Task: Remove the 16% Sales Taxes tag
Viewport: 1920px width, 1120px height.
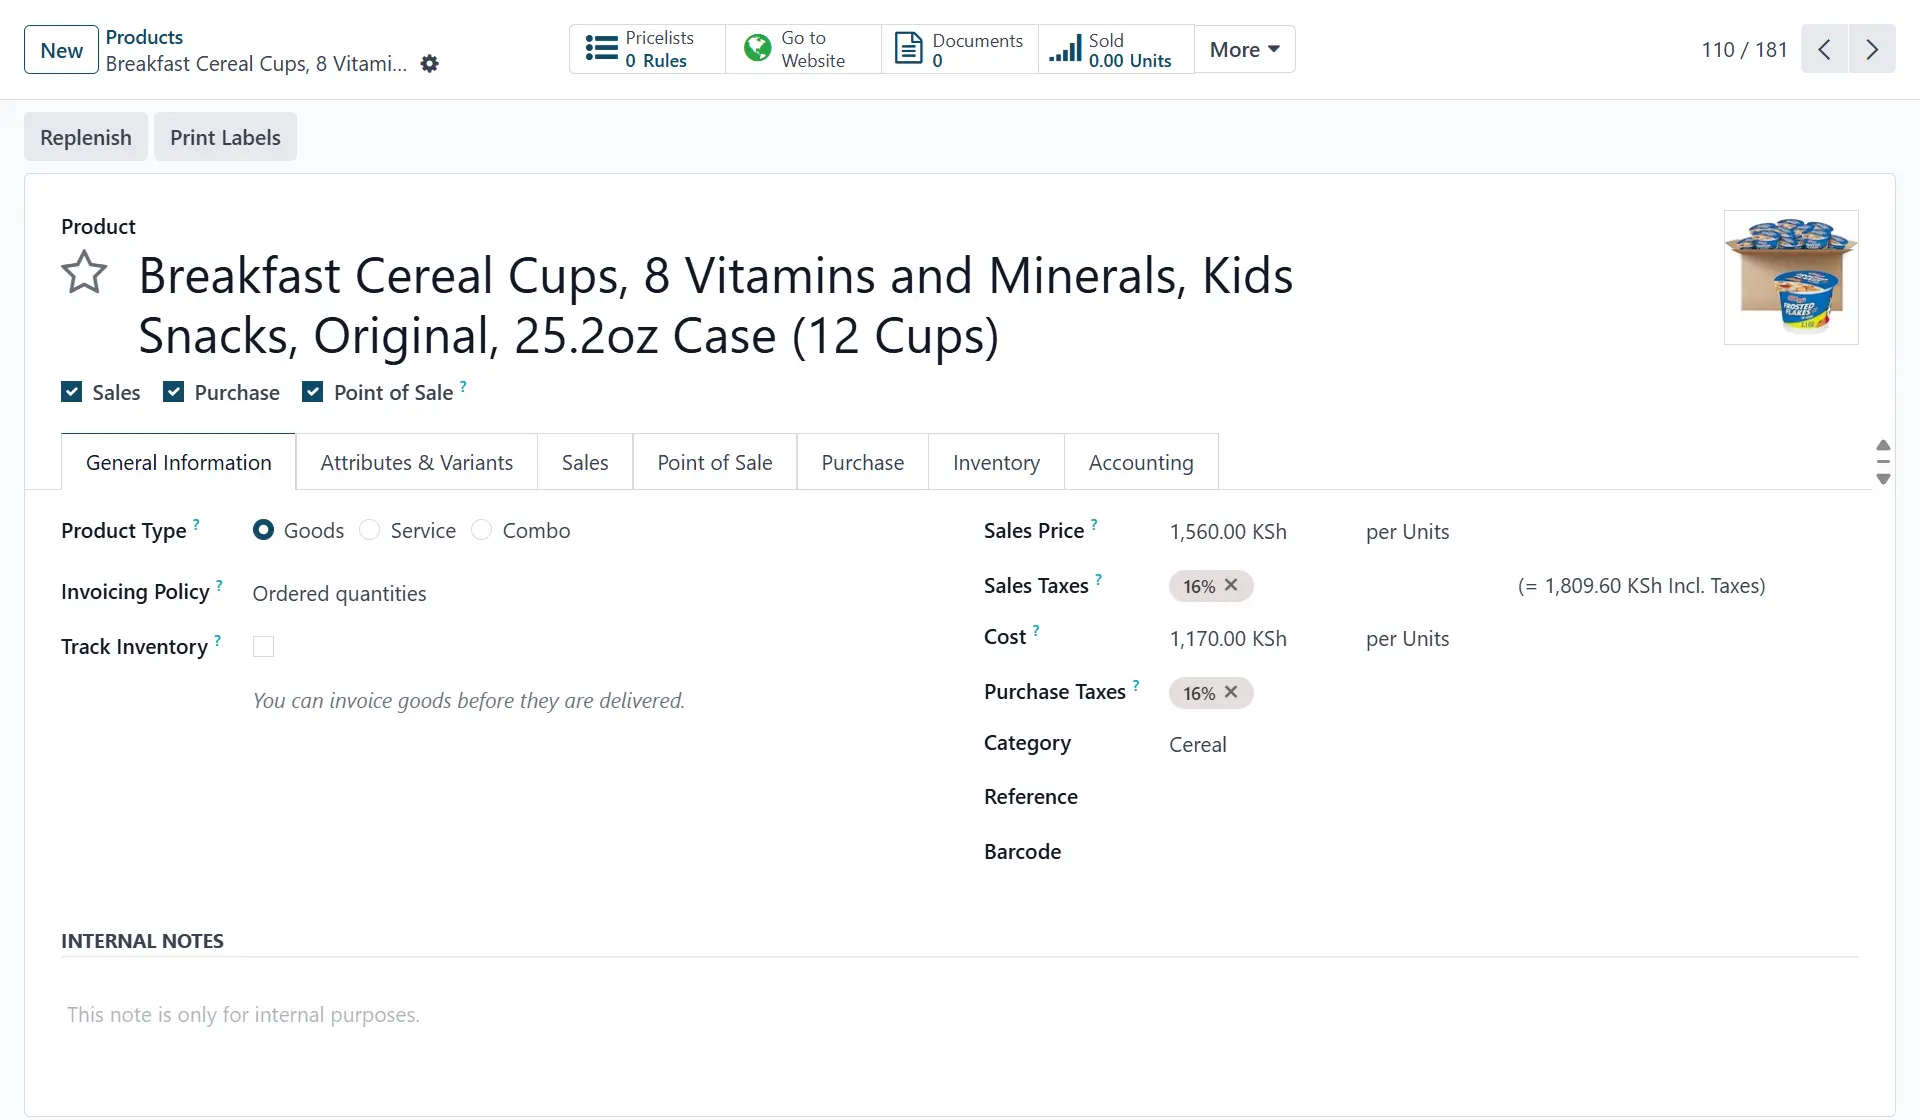Action: tap(1231, 585)
